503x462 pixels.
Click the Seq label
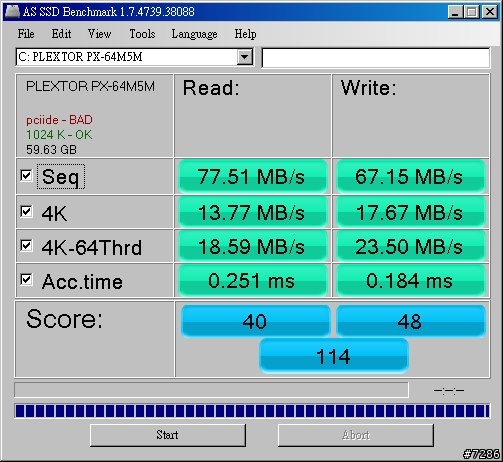(x=61, y=176)
